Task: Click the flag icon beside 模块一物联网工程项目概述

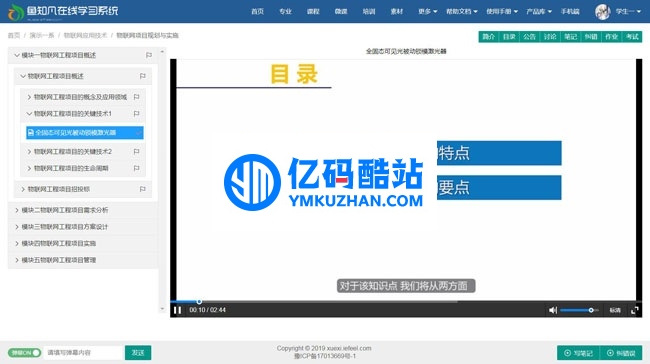Action: pyautogui.click(x=148, y=55)
